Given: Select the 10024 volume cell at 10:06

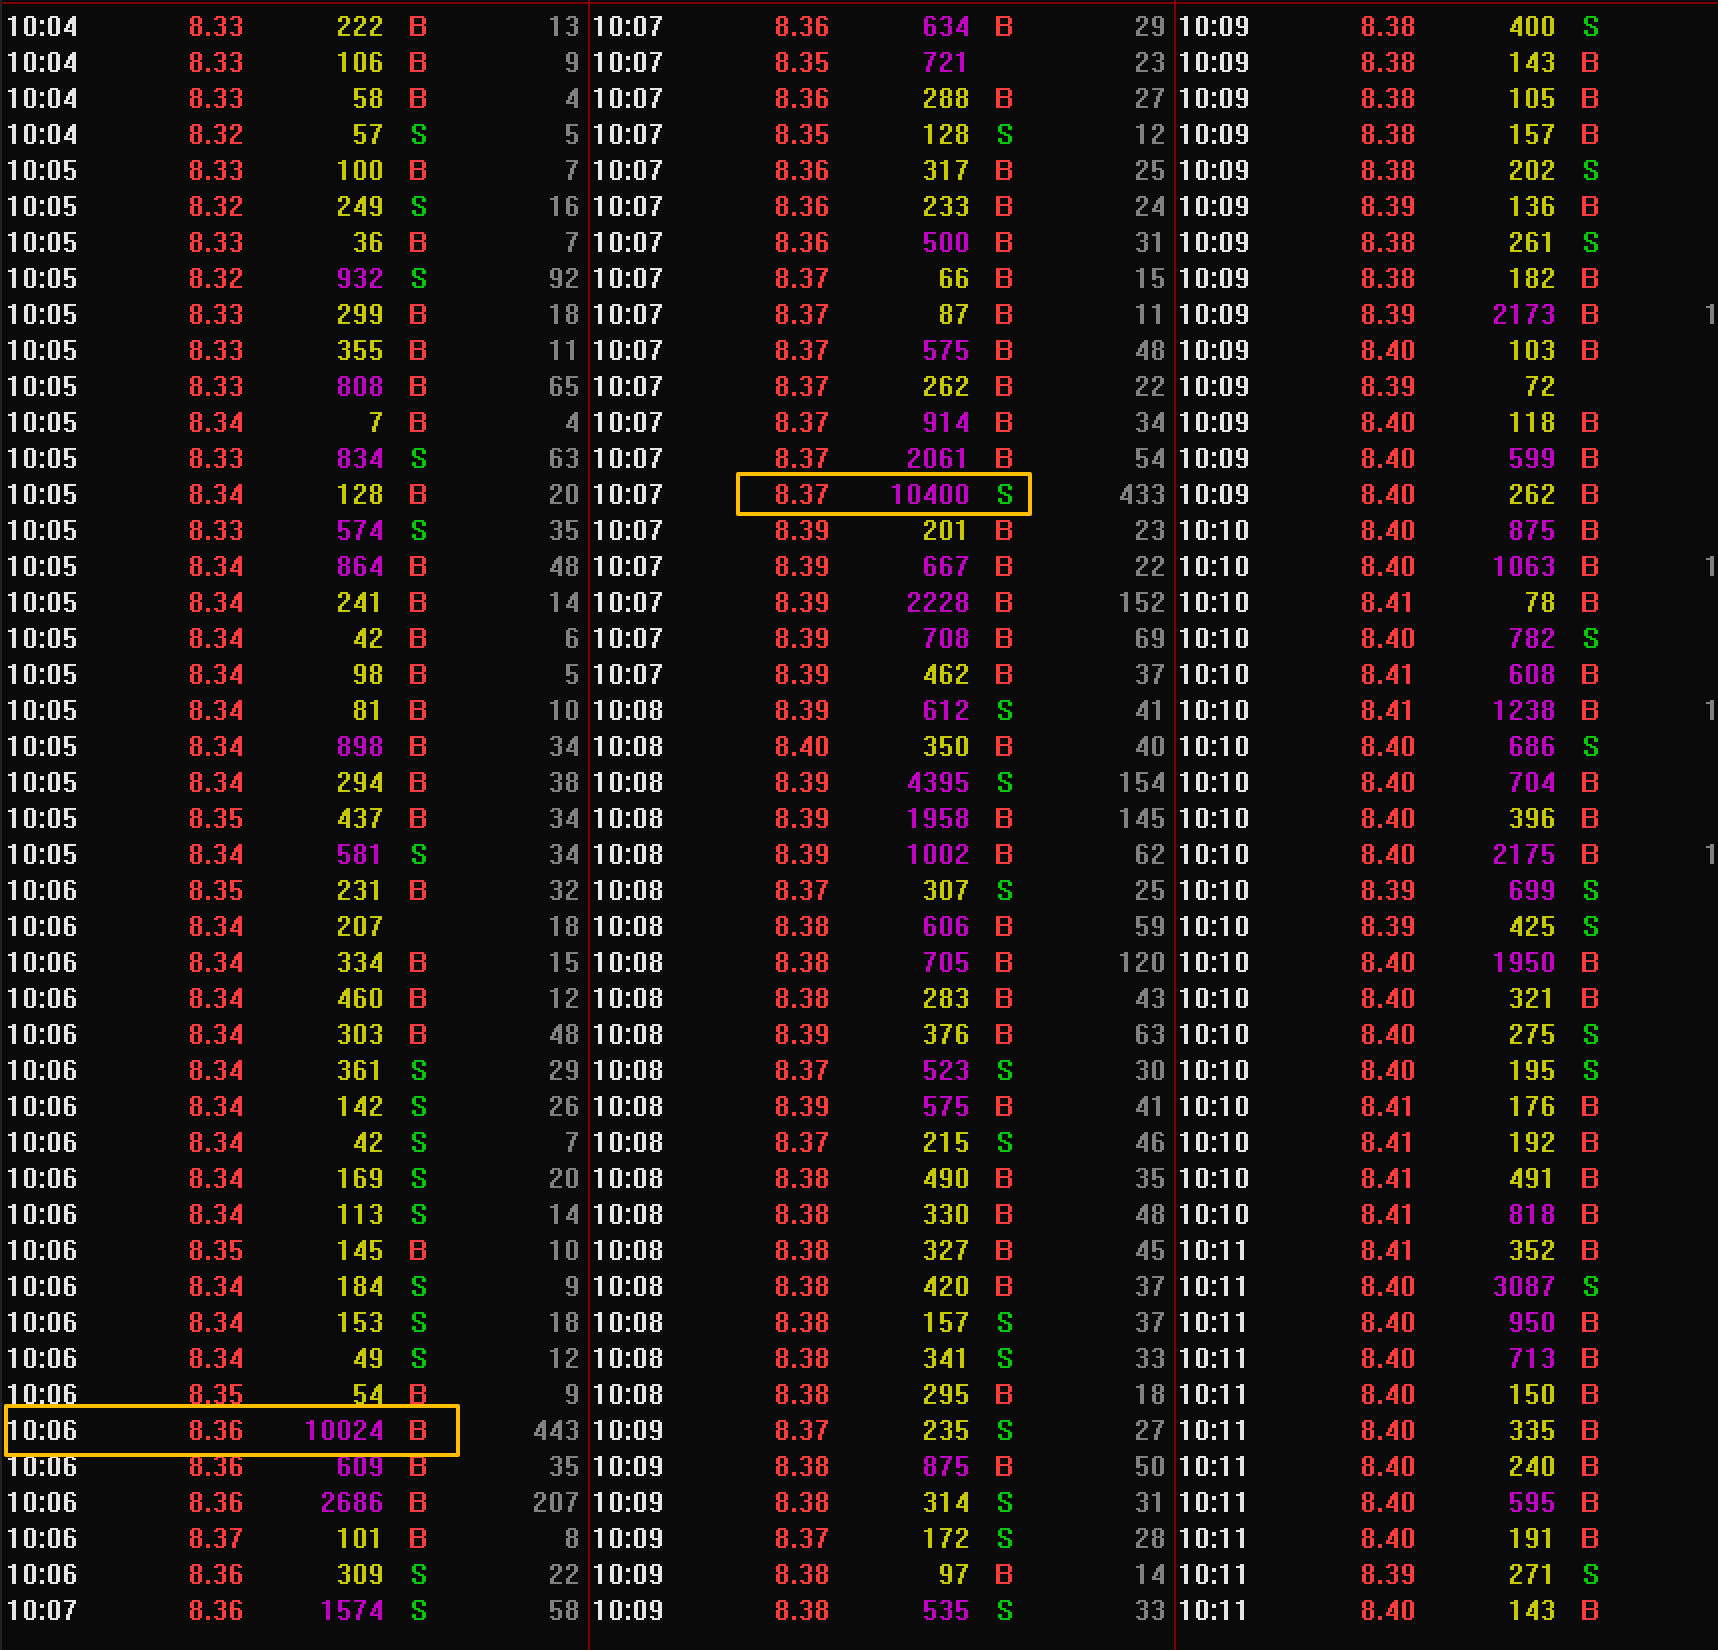Looking at the screenshot, I should (x=344, y=1430).
